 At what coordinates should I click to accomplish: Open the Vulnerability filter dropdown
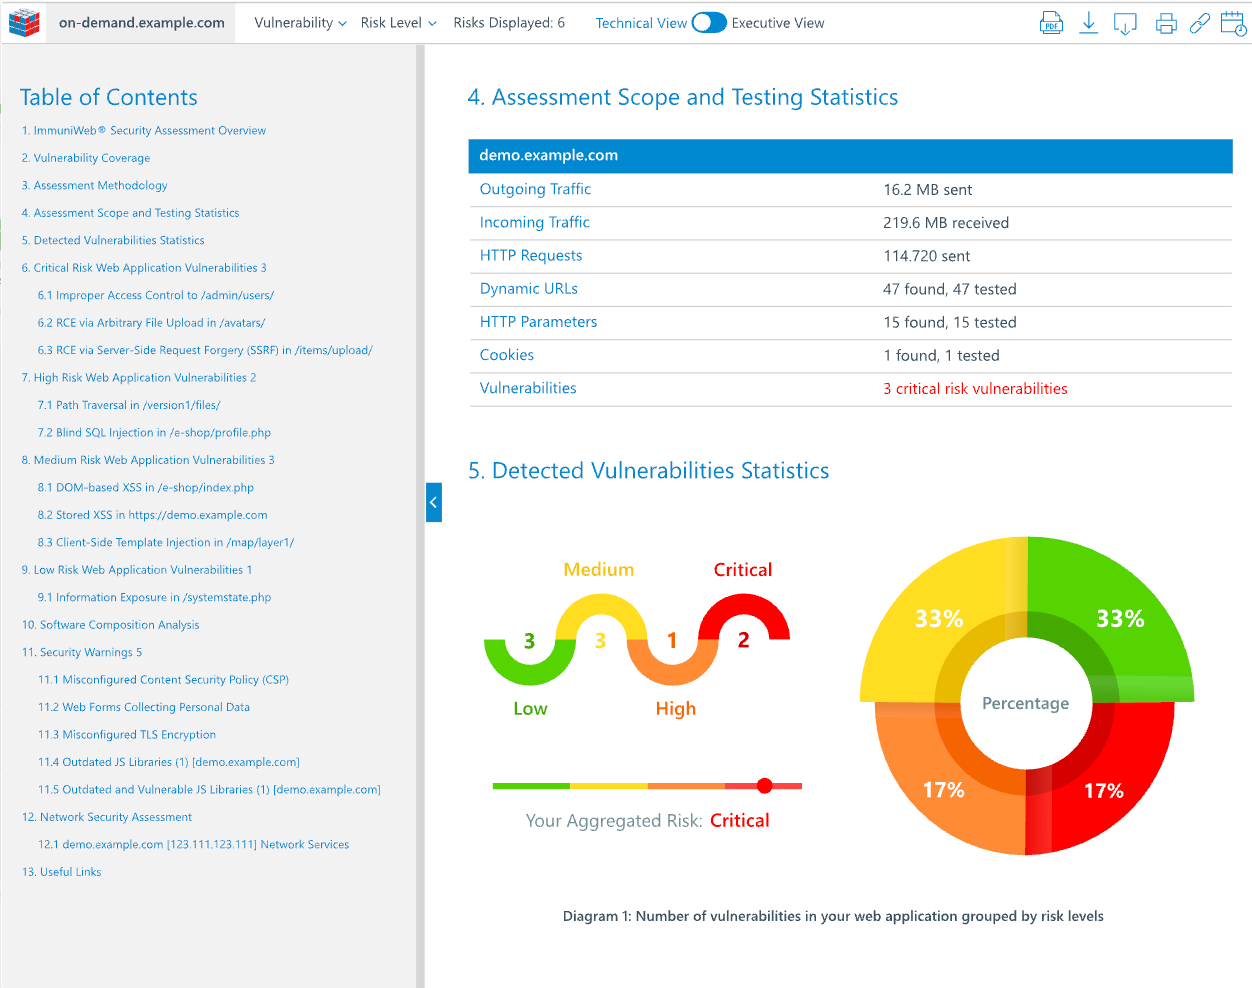300,23
